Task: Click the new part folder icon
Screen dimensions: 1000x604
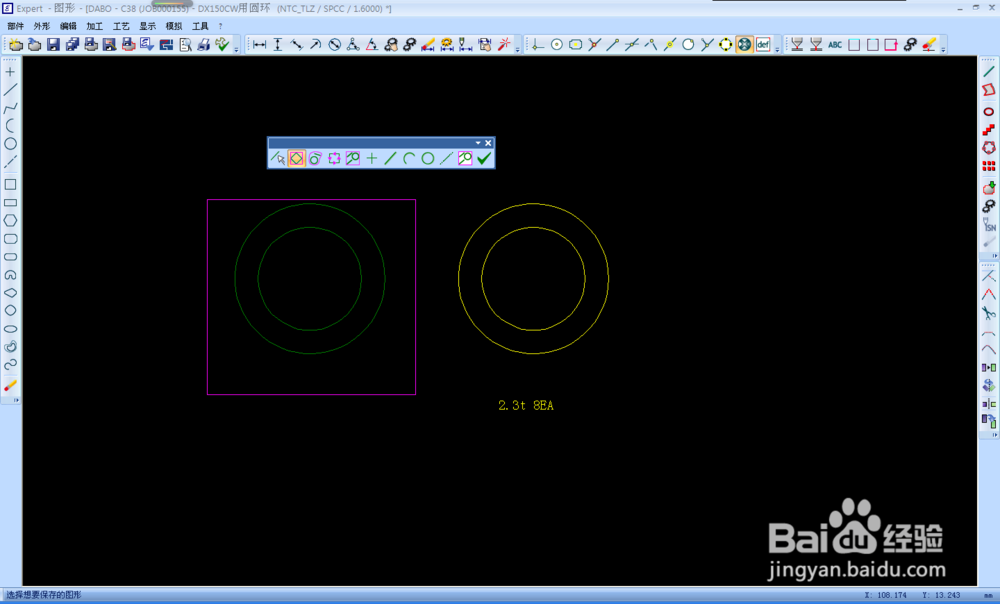Action: [x=16, y=45]
